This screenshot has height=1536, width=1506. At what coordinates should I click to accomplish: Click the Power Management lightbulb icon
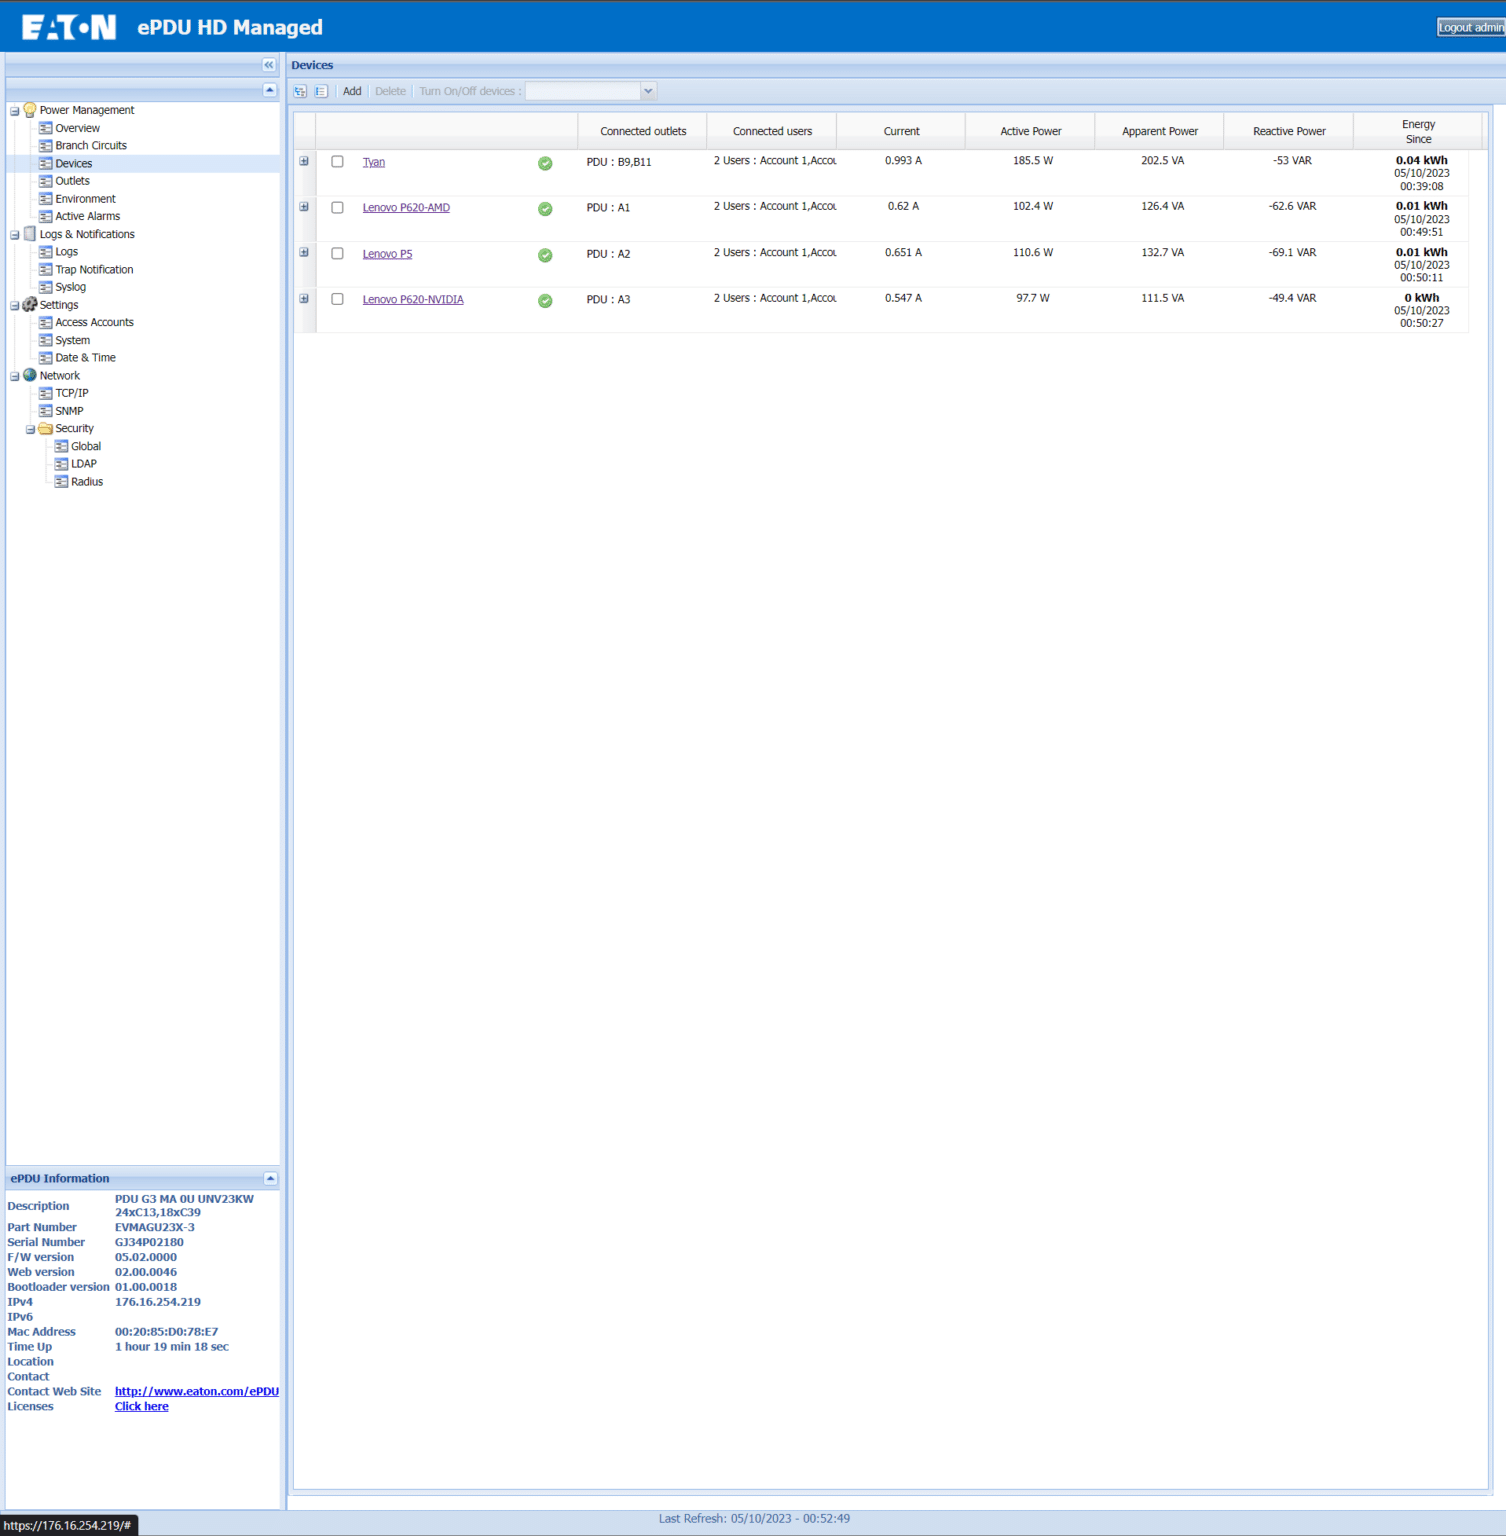click(30, 110)
